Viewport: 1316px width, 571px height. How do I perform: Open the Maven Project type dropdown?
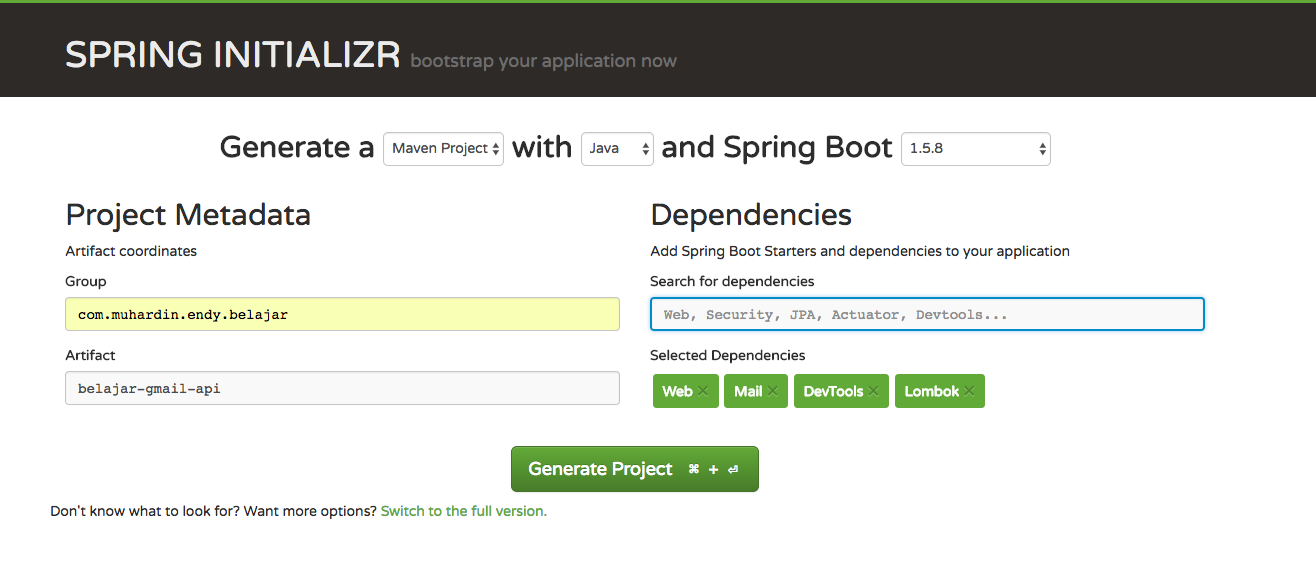(x=443, y=148)
